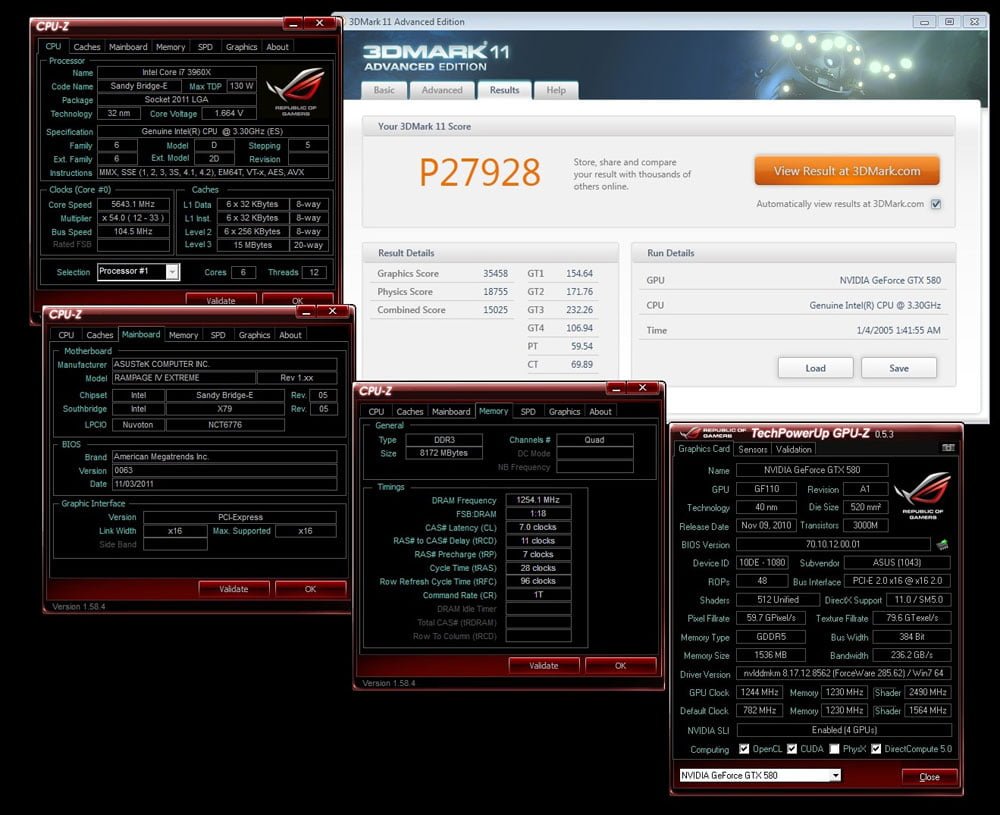Toggle the OpenCL checkbox
The width and height of the screenshot is (1000, 815).
click(743, 749)
